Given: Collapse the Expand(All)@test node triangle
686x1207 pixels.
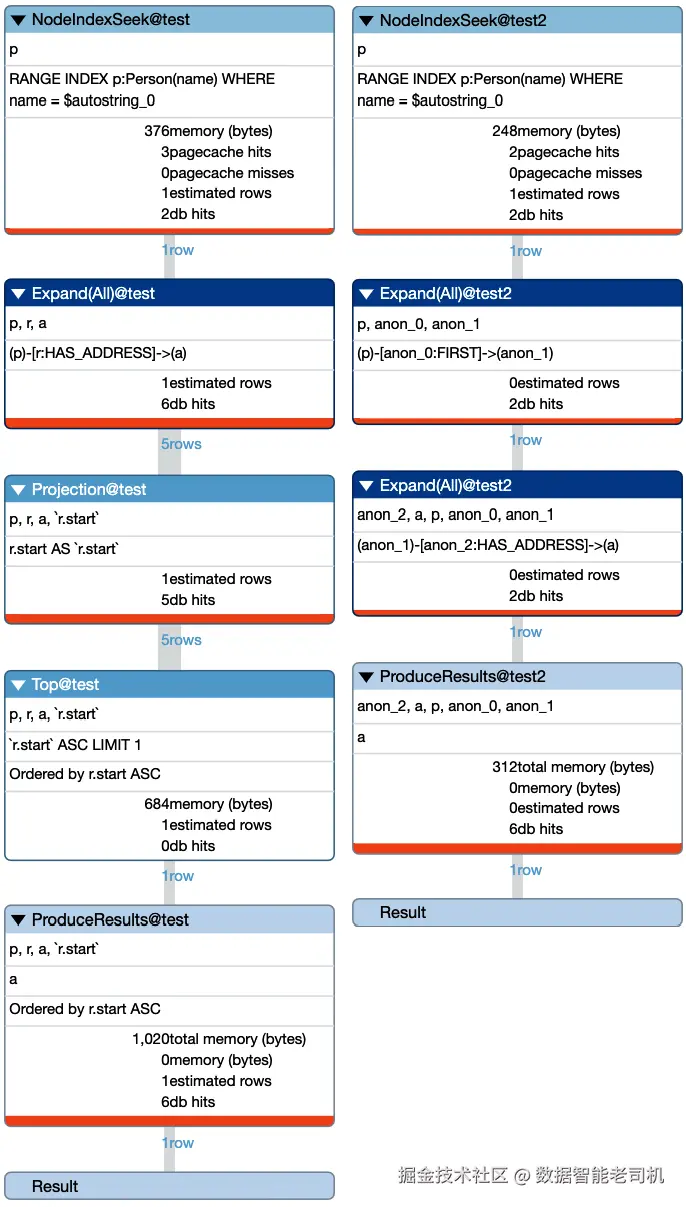Looking at the screenshot, I should click(x=18, y=294).
